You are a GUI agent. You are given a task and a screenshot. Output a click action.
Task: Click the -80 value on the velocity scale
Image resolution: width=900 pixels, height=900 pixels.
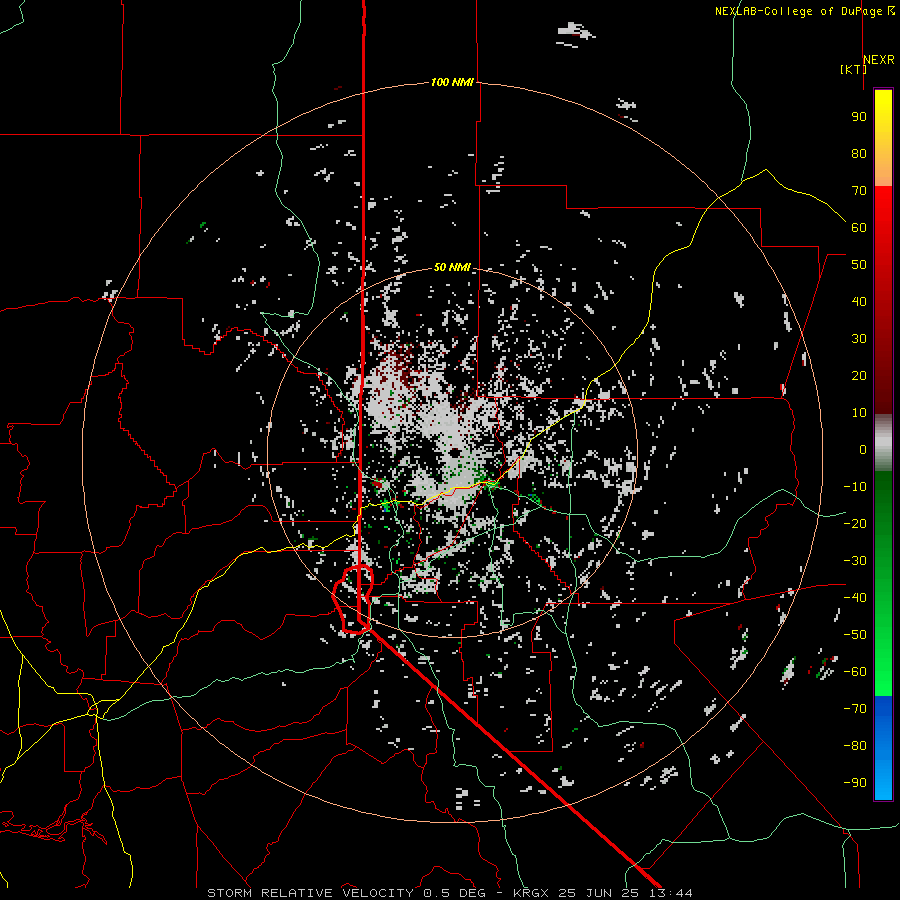tap(855, 746)
